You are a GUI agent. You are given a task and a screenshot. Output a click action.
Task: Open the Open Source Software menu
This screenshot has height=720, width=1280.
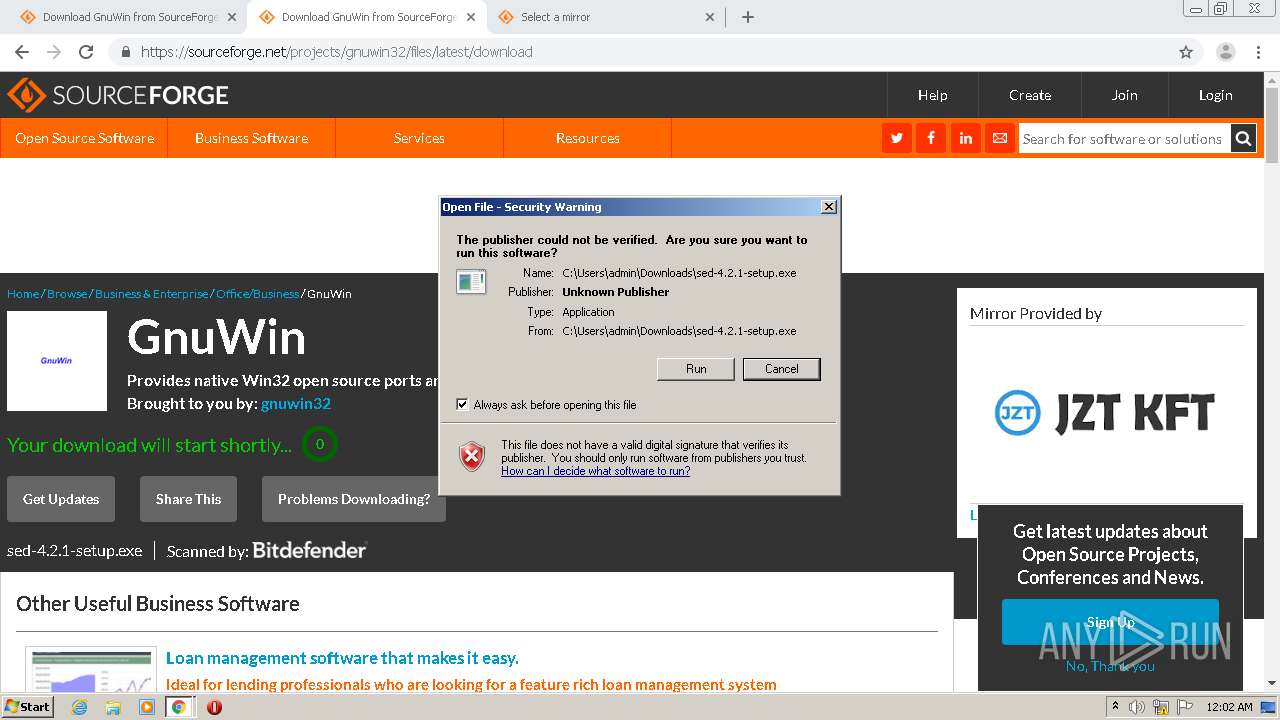[x=84, y=138]
